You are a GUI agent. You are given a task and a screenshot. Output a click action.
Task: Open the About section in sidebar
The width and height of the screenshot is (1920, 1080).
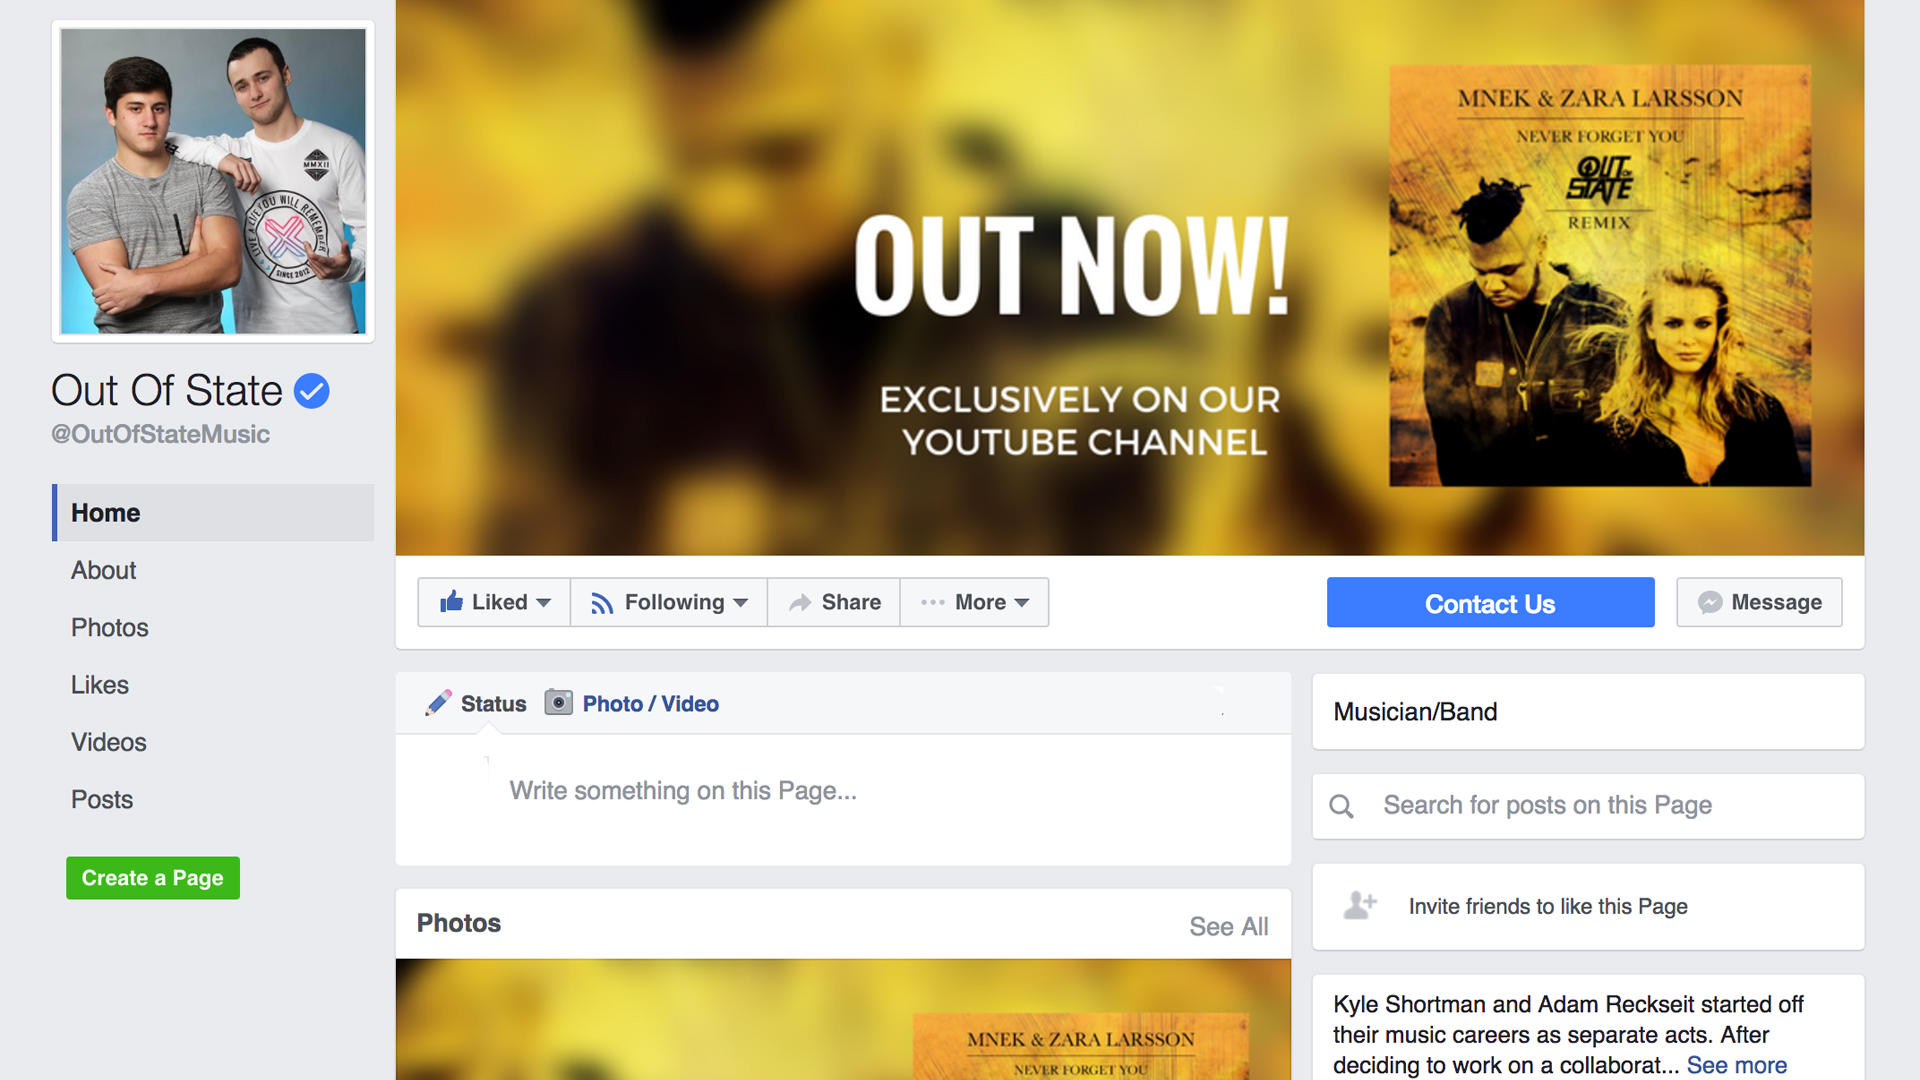[103, 570]
